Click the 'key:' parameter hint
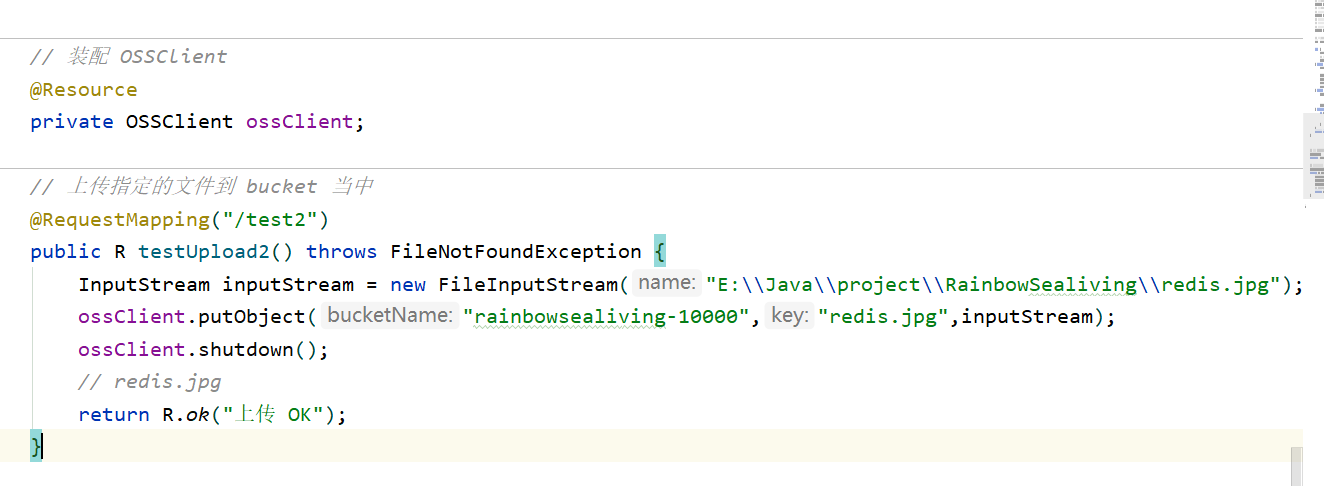The width and height of the screenshot is (1324, 486). 789,316
